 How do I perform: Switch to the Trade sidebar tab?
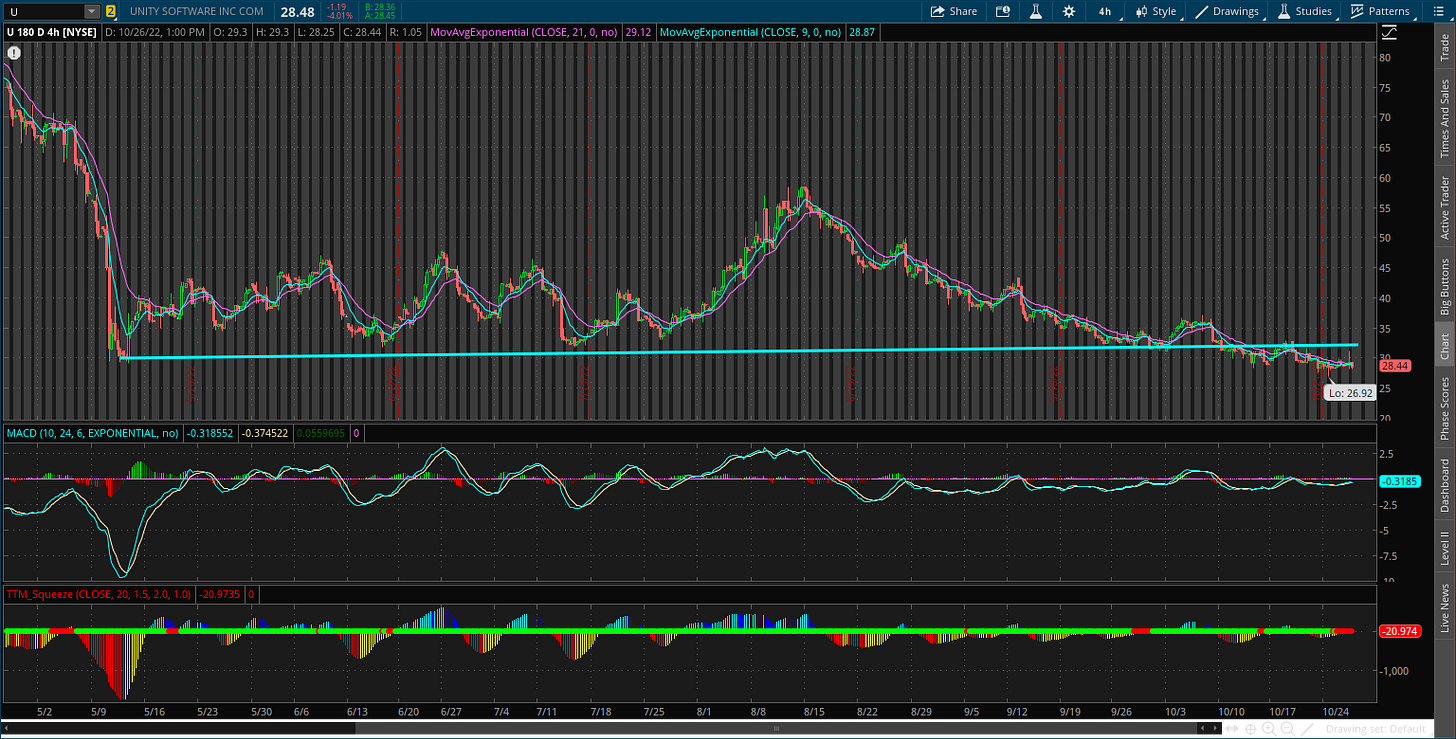pyautogui.click(x=1444, y=46)
